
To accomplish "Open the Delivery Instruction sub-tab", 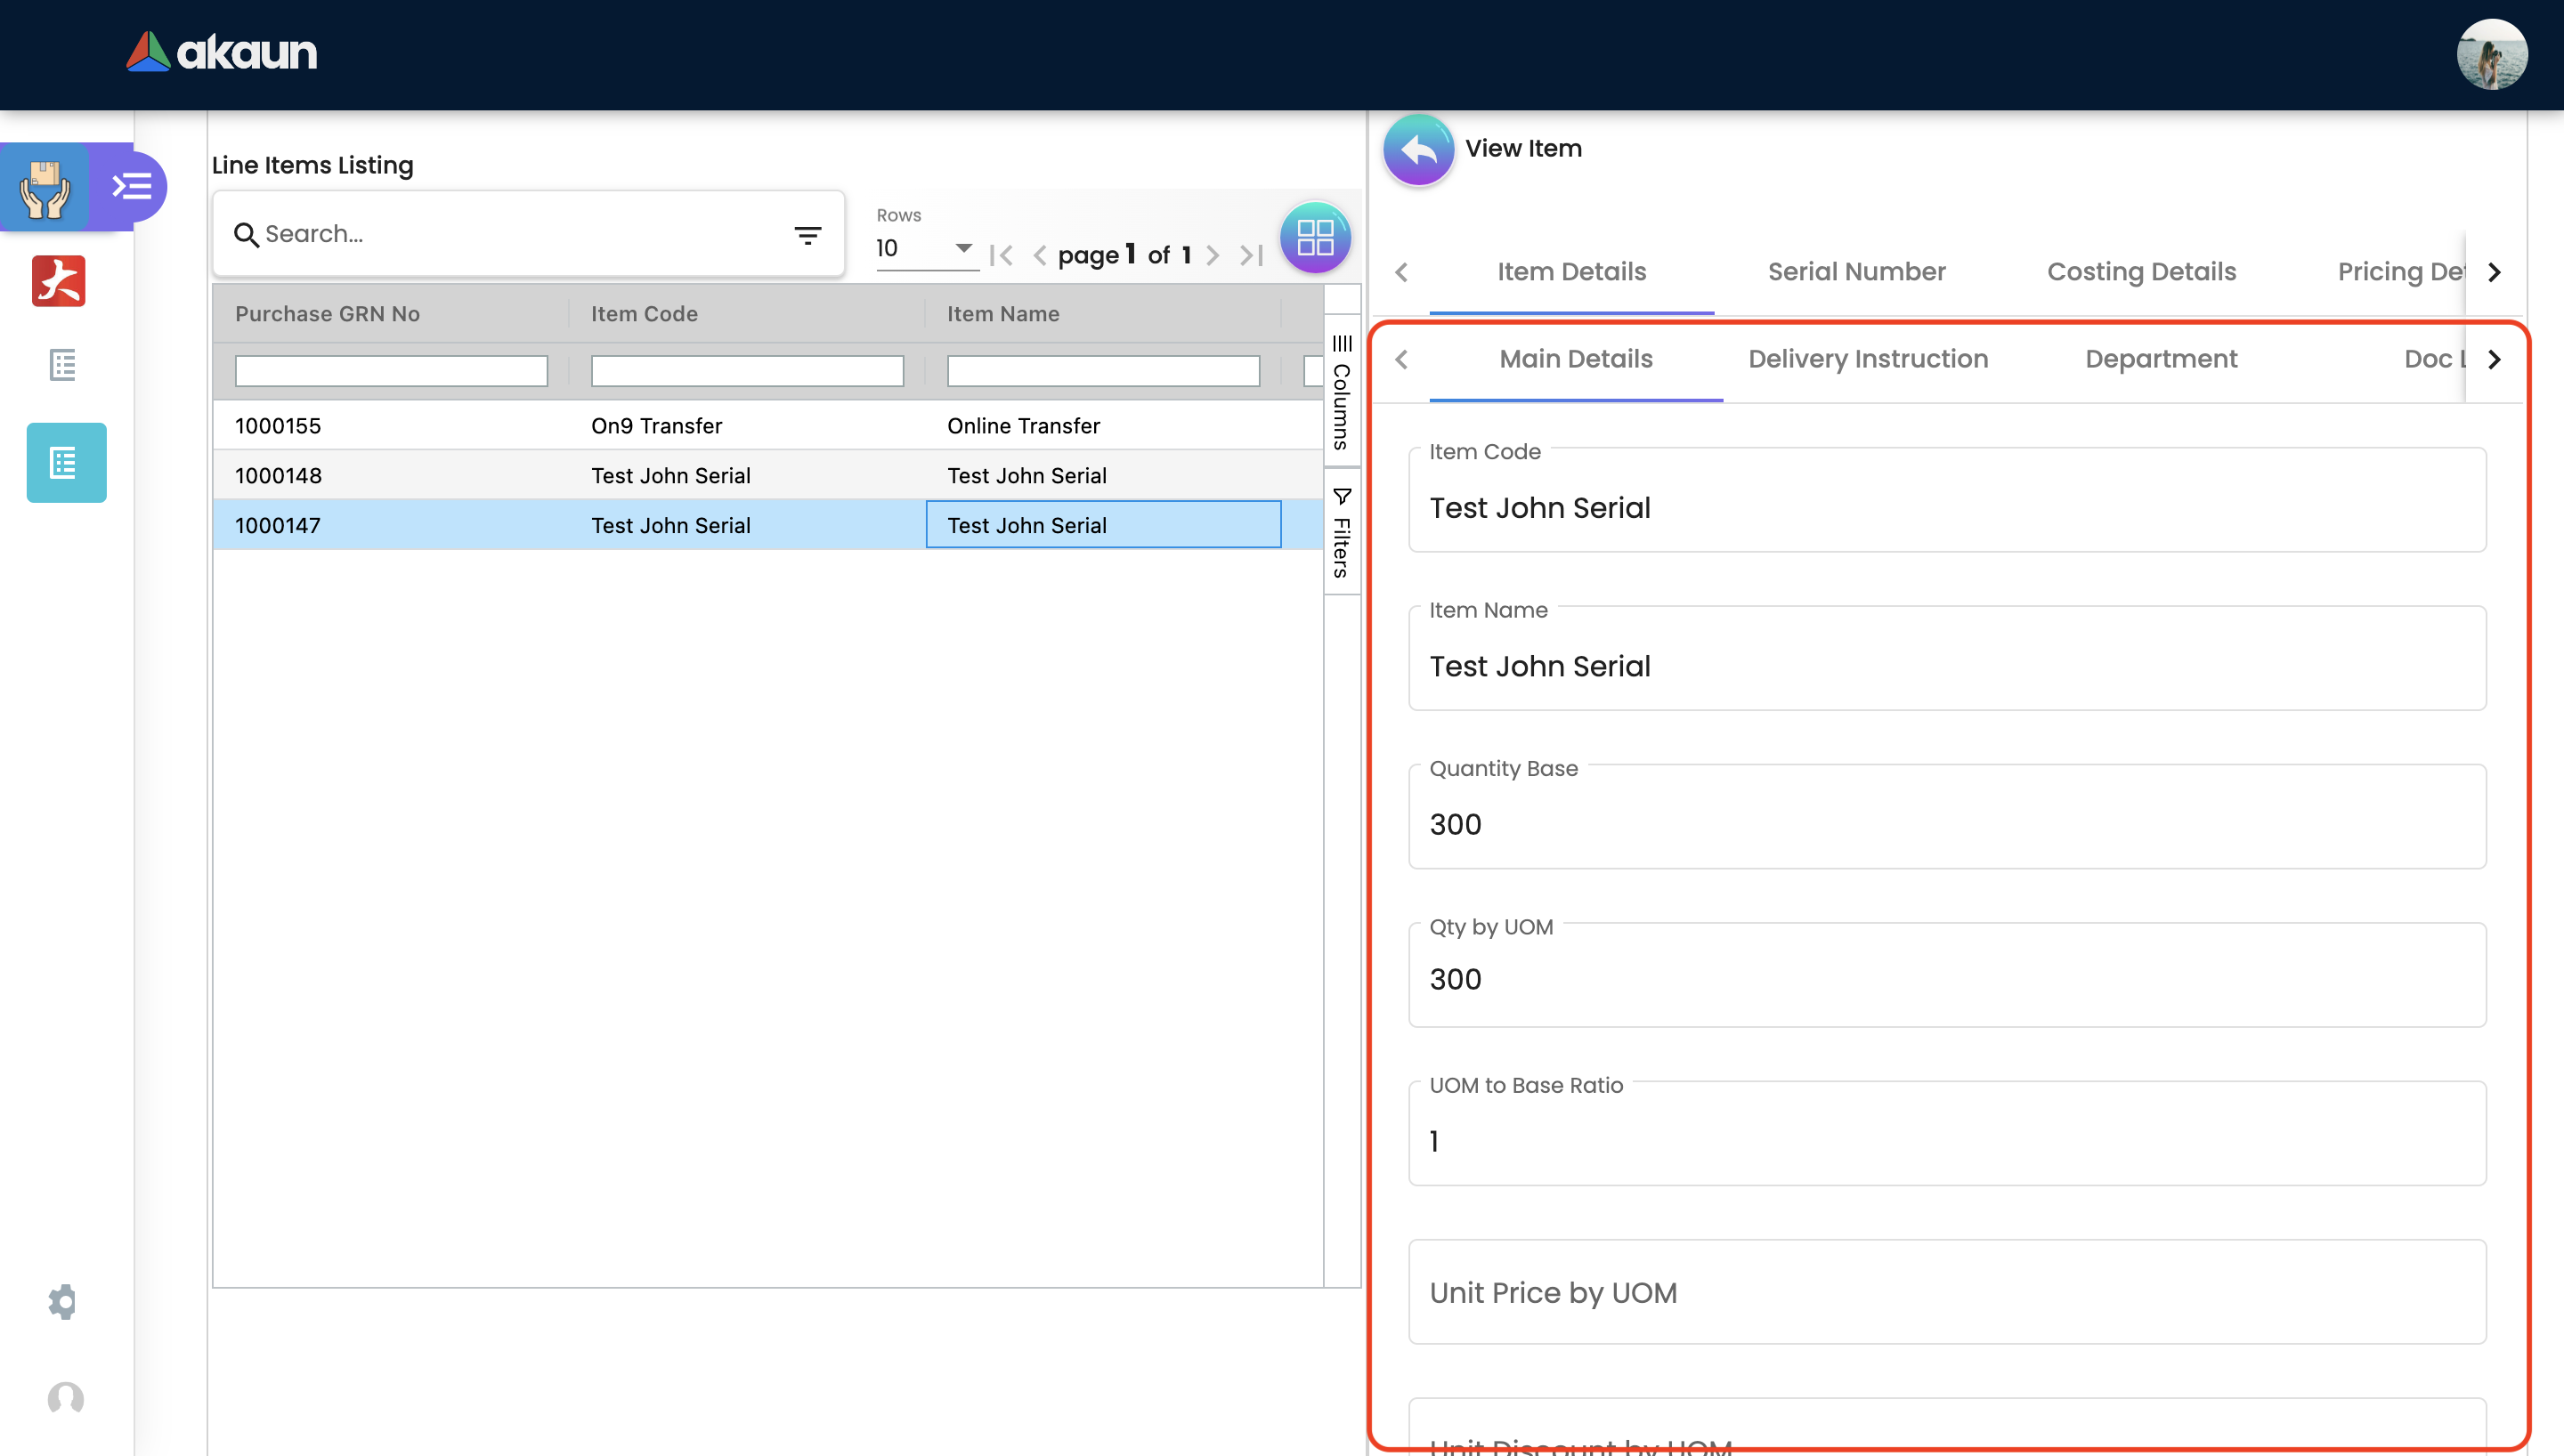I will [x=1867, y=359].
